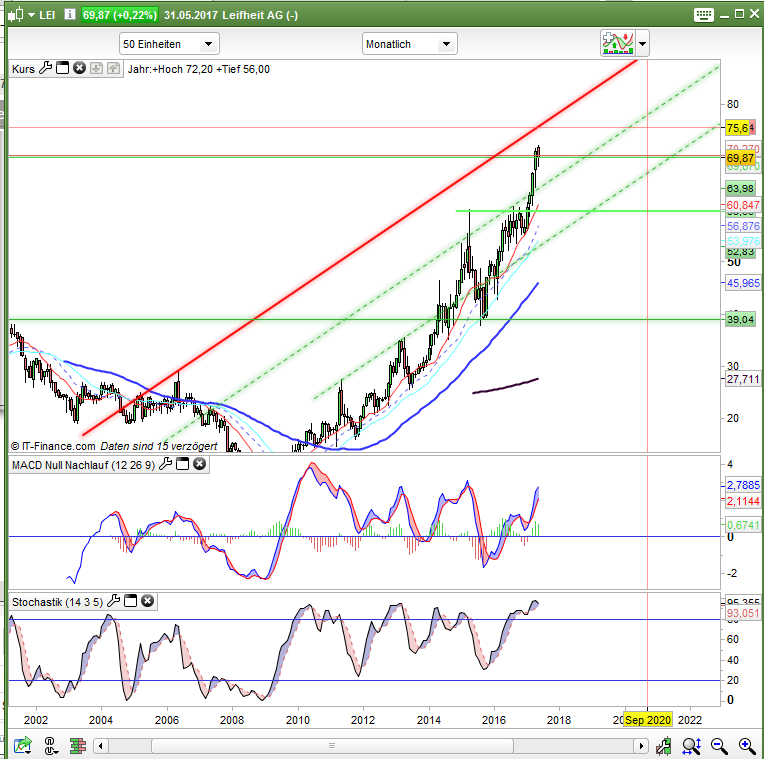Click the 2,7885 MACD value label
The width and height of the screenshot is (764, 759).
(743, 485)
